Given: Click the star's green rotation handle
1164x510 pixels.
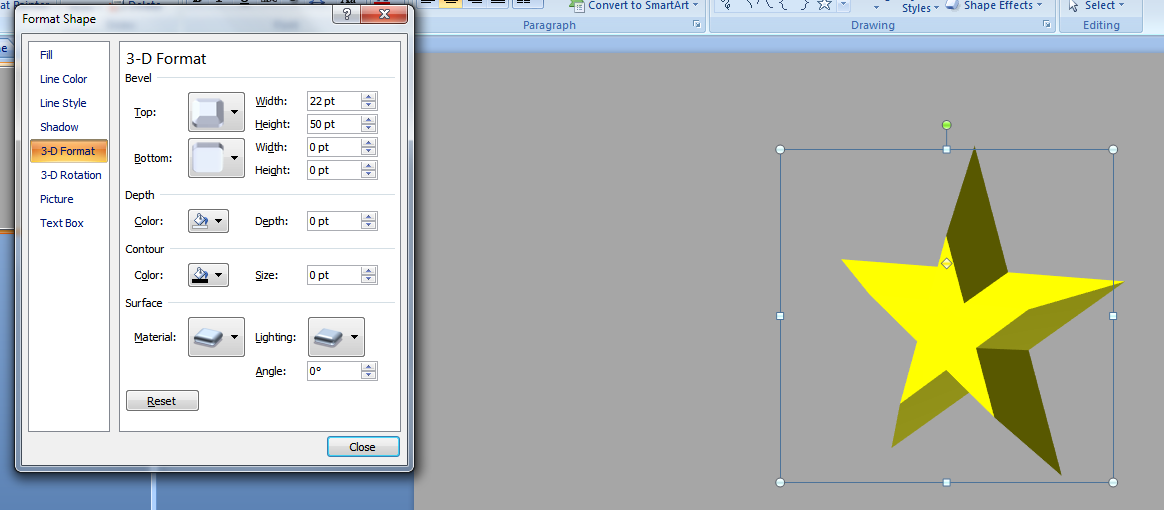Looking at the screenshot, I should click(x=946, y=125).
